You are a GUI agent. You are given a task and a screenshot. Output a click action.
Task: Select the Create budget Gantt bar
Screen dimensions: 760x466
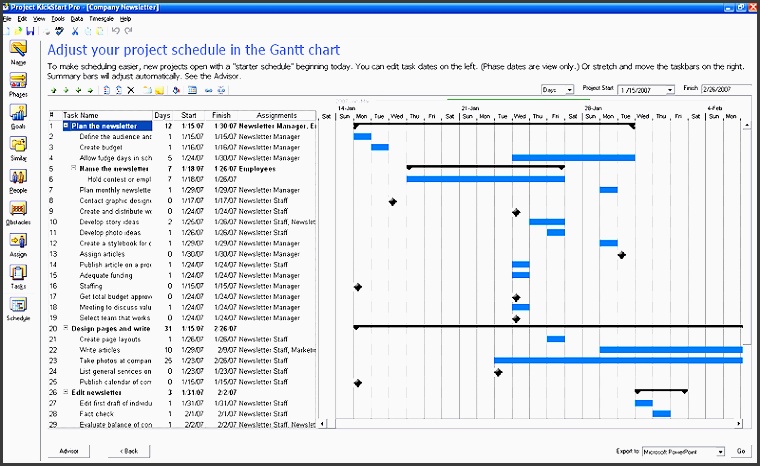(380, 147)
